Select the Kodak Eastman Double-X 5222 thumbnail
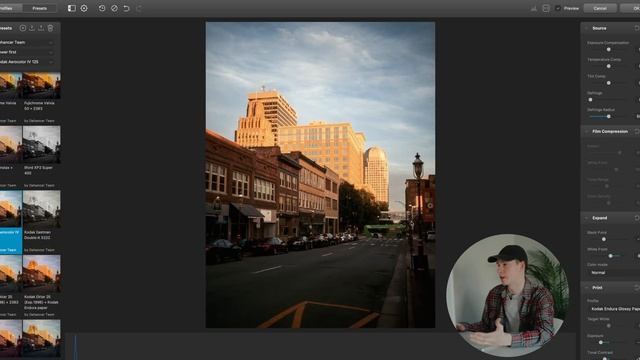This screenshot has height=360, width=640. [x=42, y=209]
